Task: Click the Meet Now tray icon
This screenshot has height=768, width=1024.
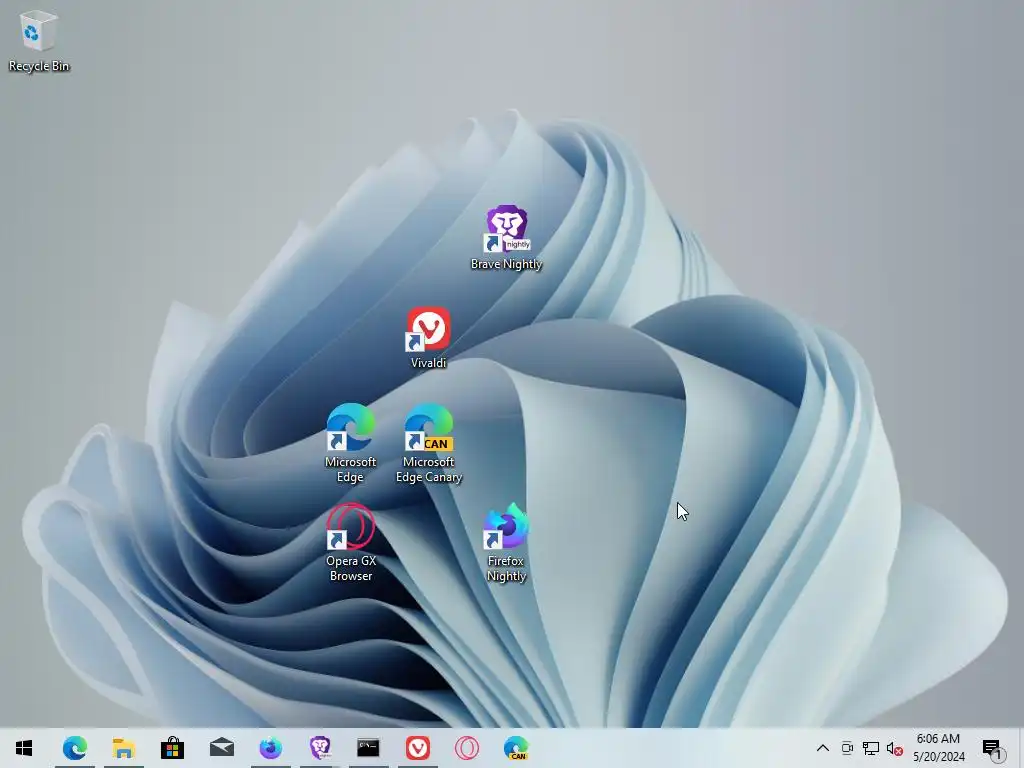Action: (847, 748)
